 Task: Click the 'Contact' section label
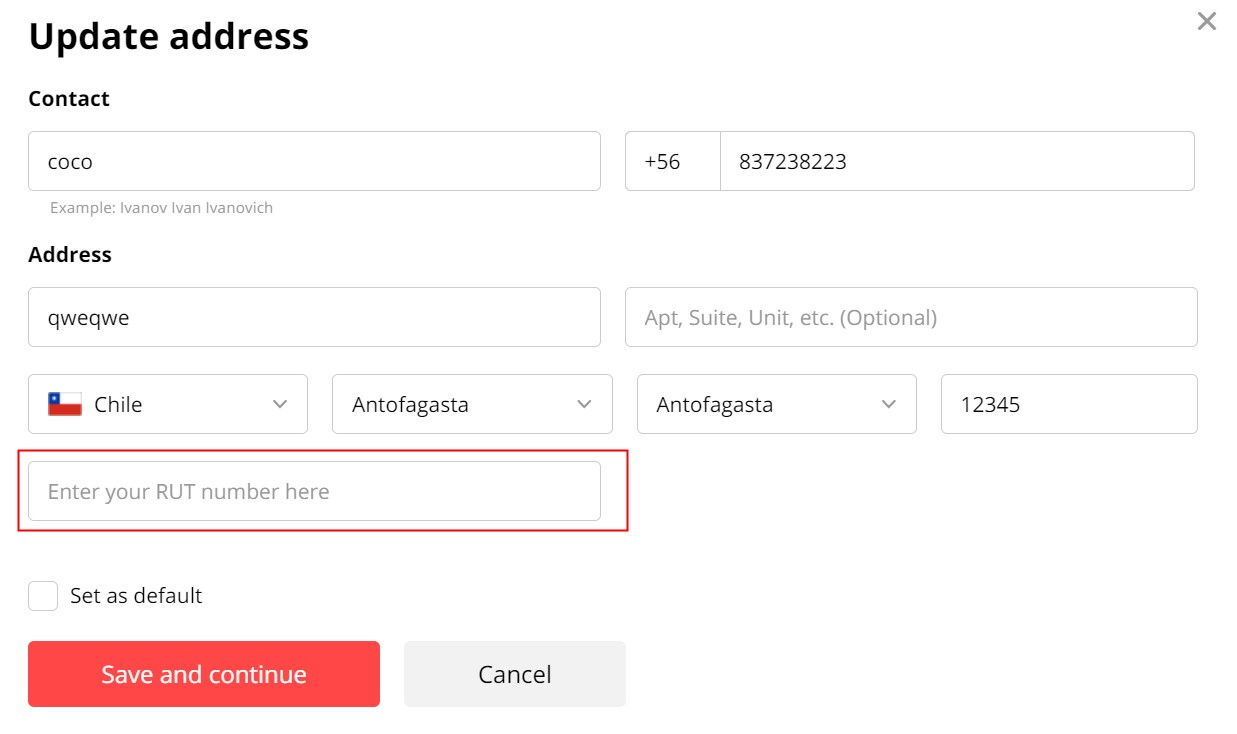coord(69,99)
